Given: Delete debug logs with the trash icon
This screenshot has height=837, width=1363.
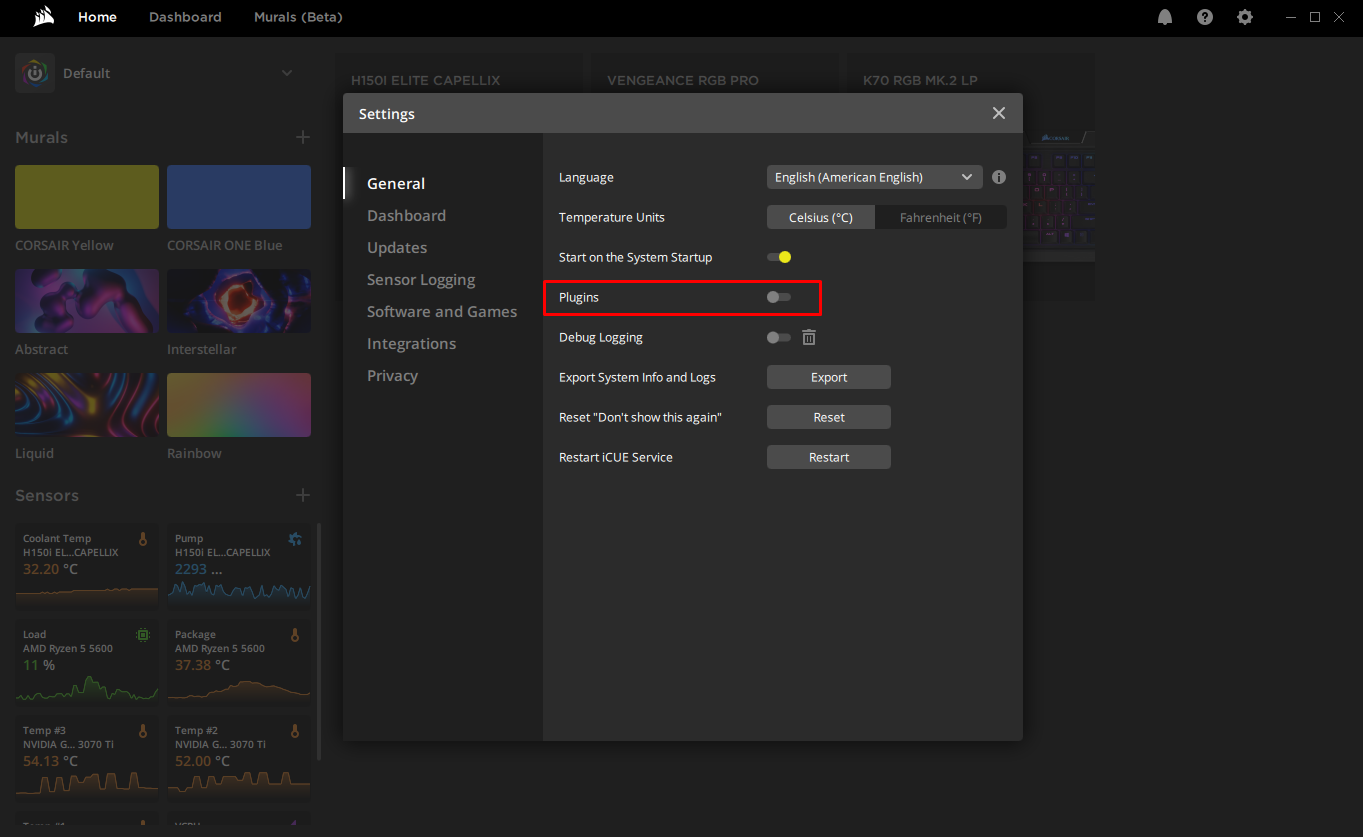Looking at the screenshot, I should [809, 337].
